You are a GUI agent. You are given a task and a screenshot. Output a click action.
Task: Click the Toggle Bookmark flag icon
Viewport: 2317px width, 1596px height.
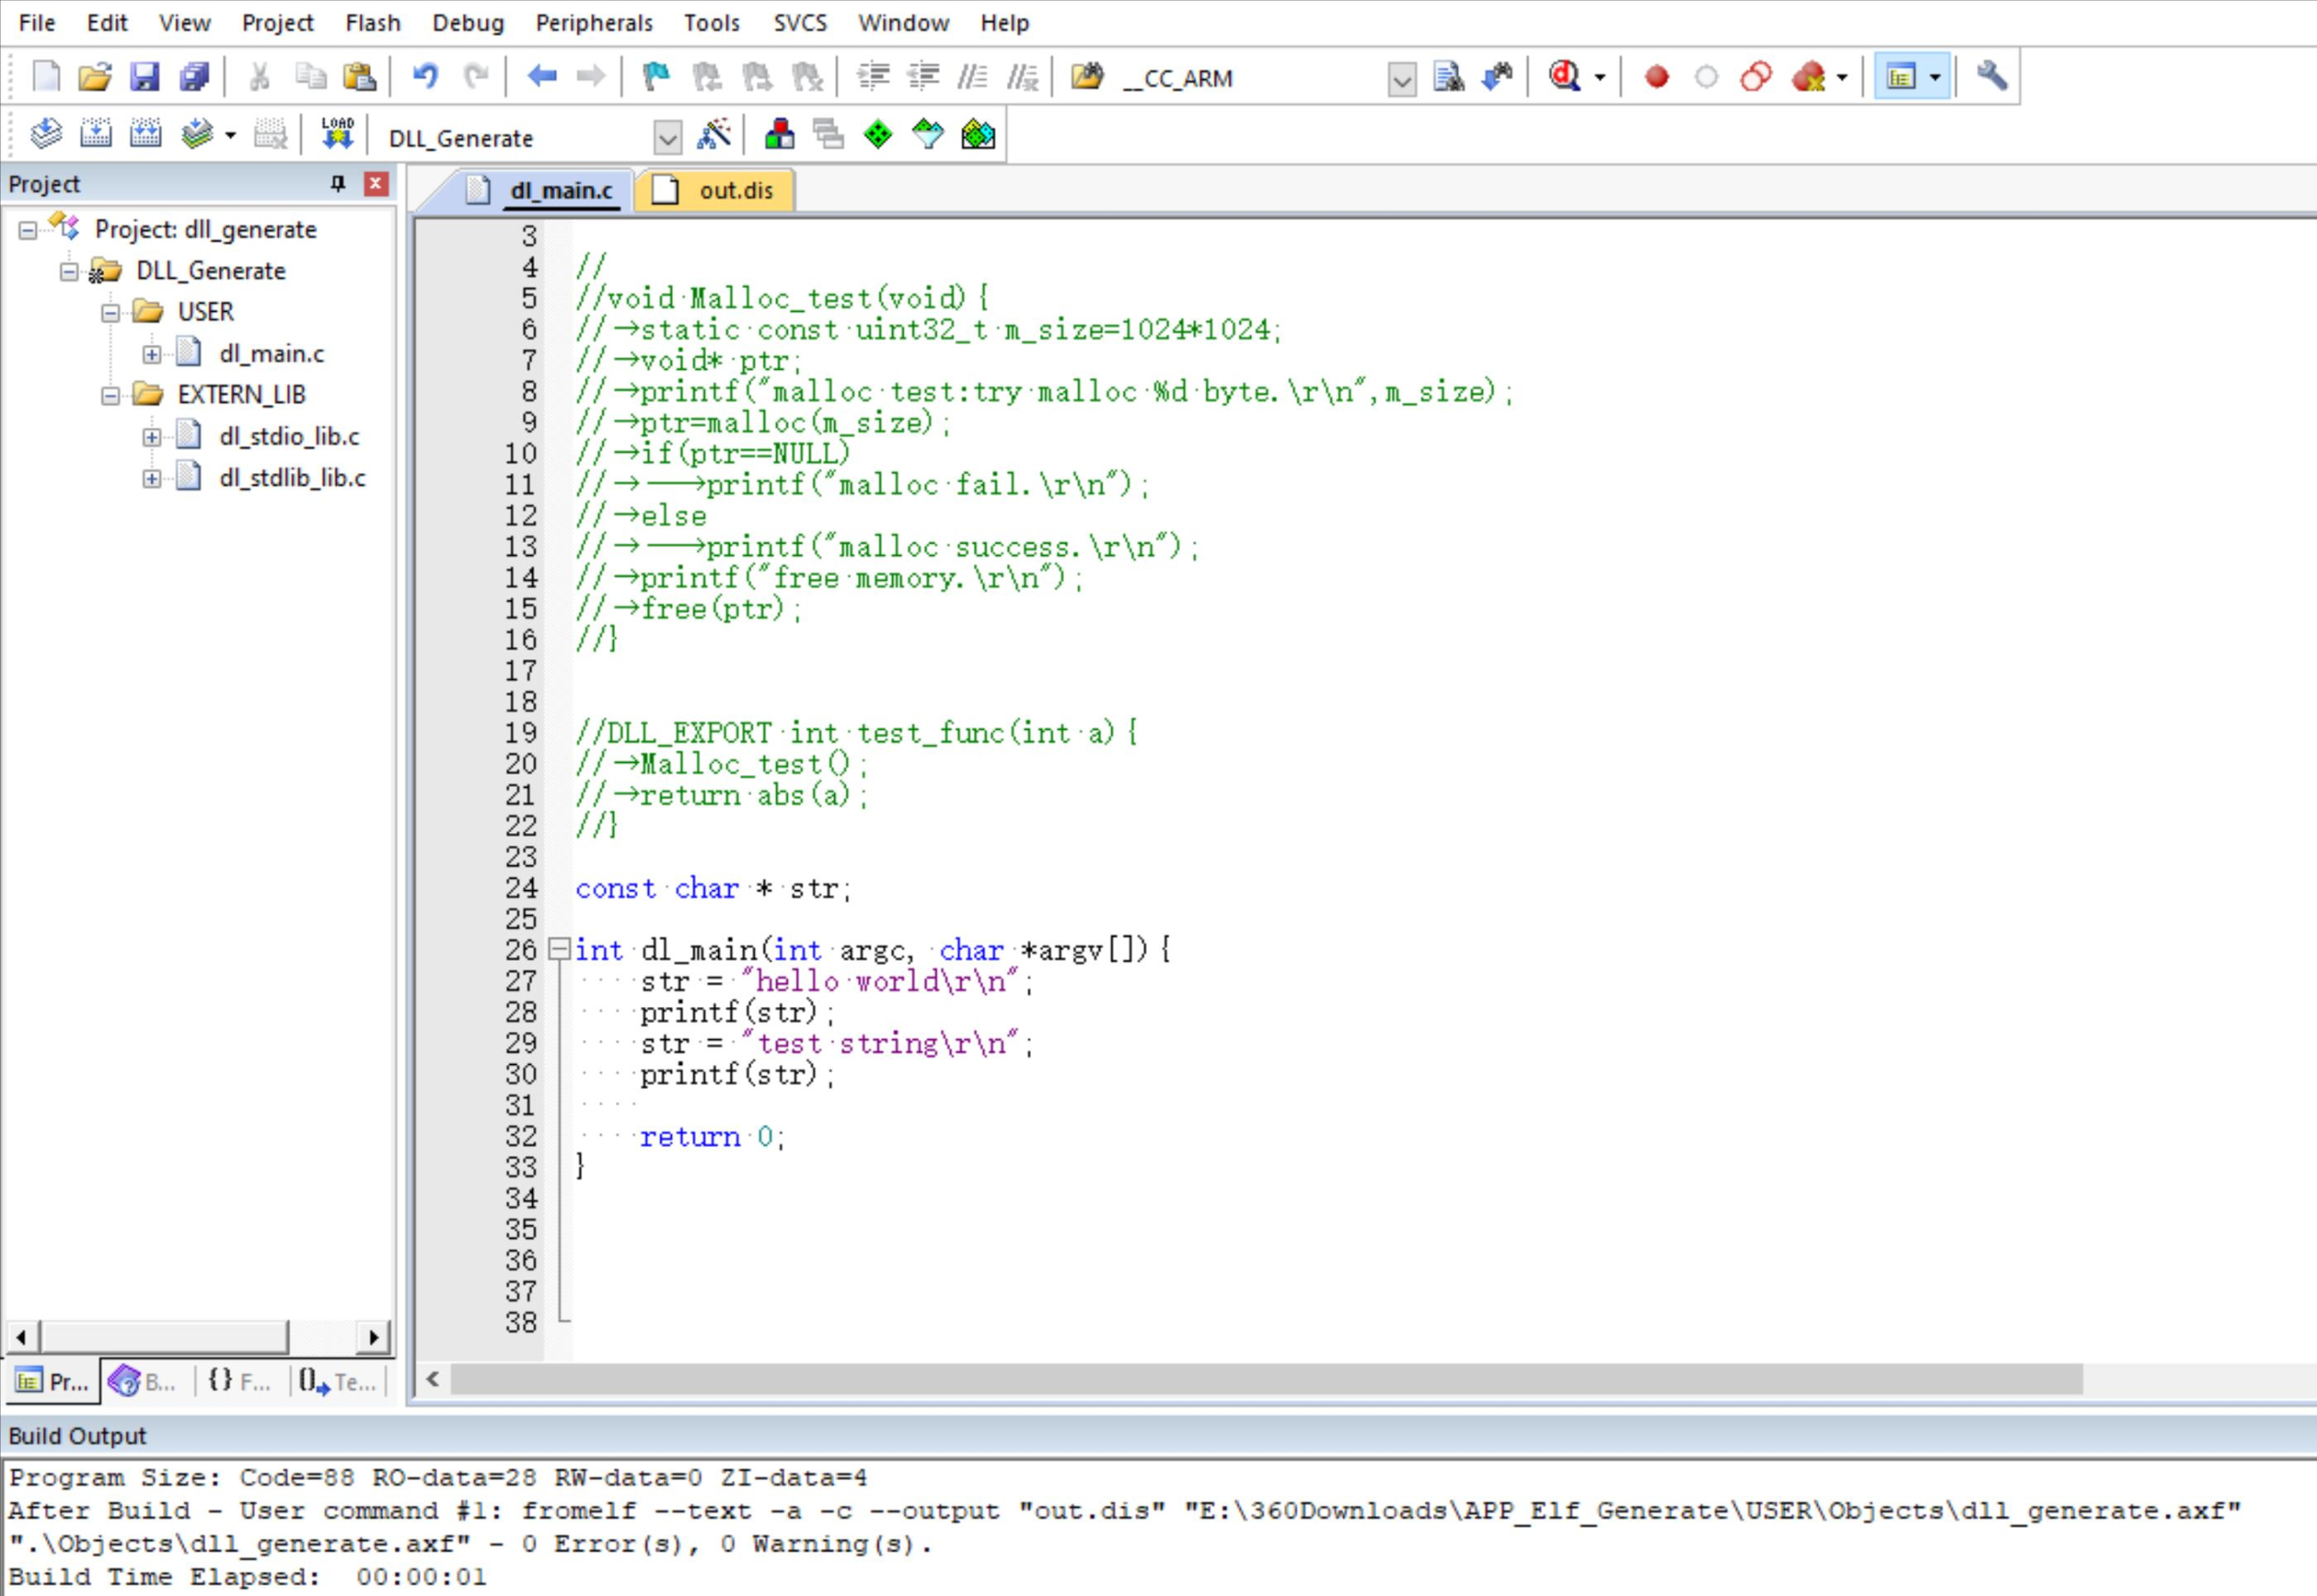656,77
